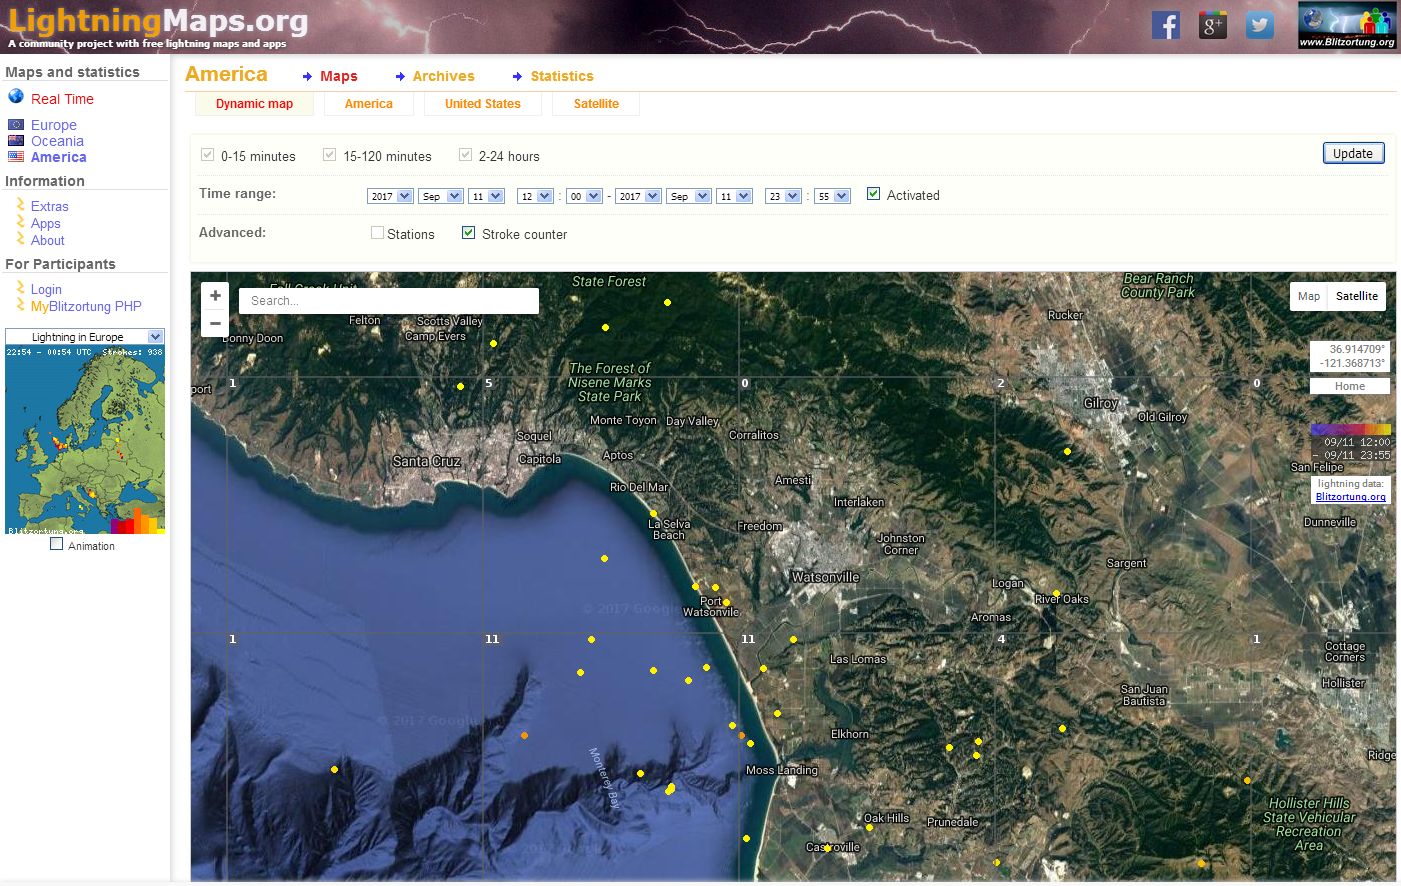1401x886 pixels.
Task: Uncheck the Stroke counter checkbox
Action: (x=468, y=233)
